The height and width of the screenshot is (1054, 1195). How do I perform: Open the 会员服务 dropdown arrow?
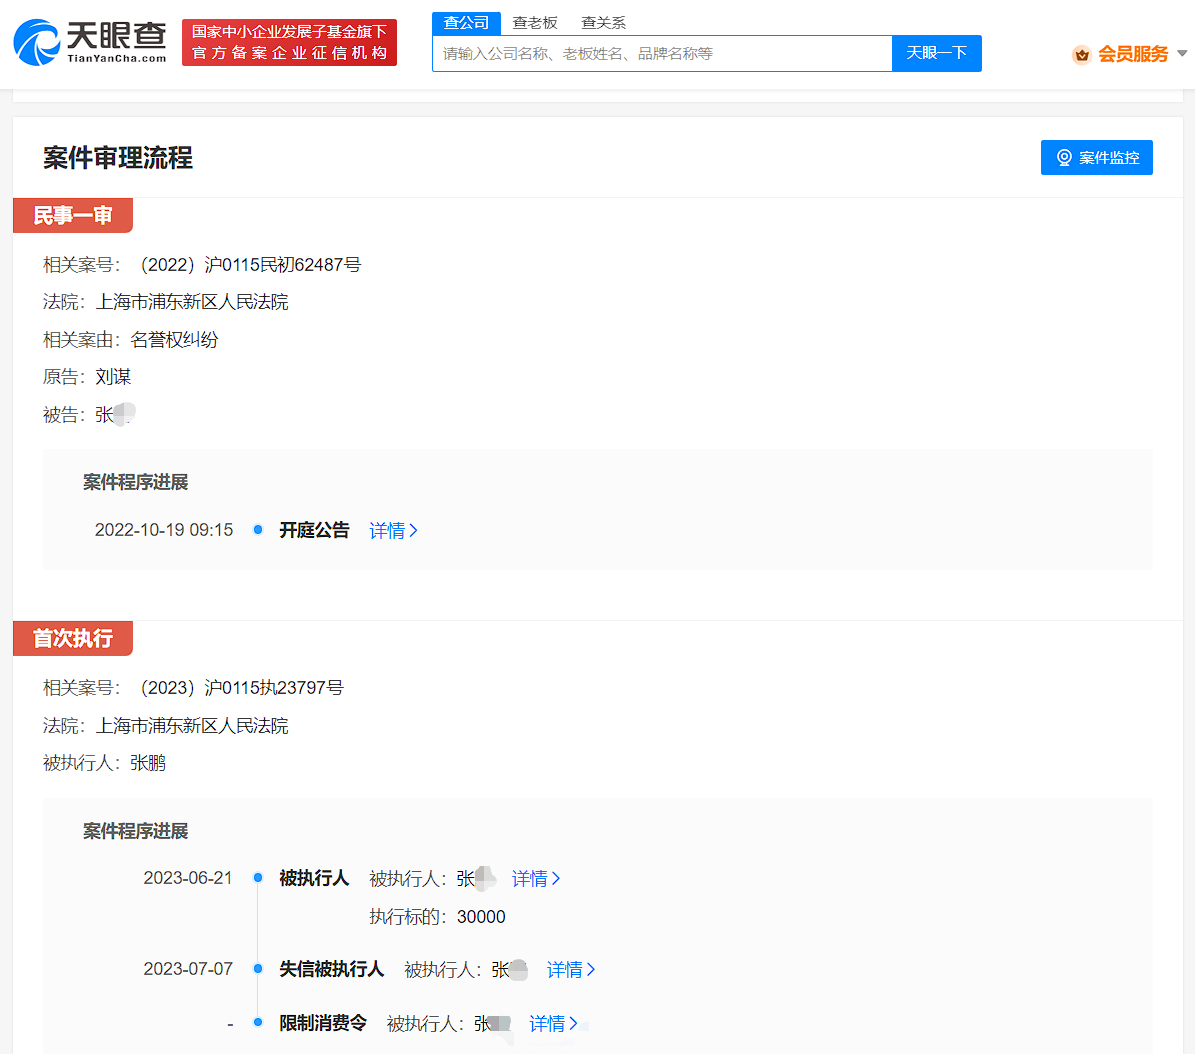1182,54
